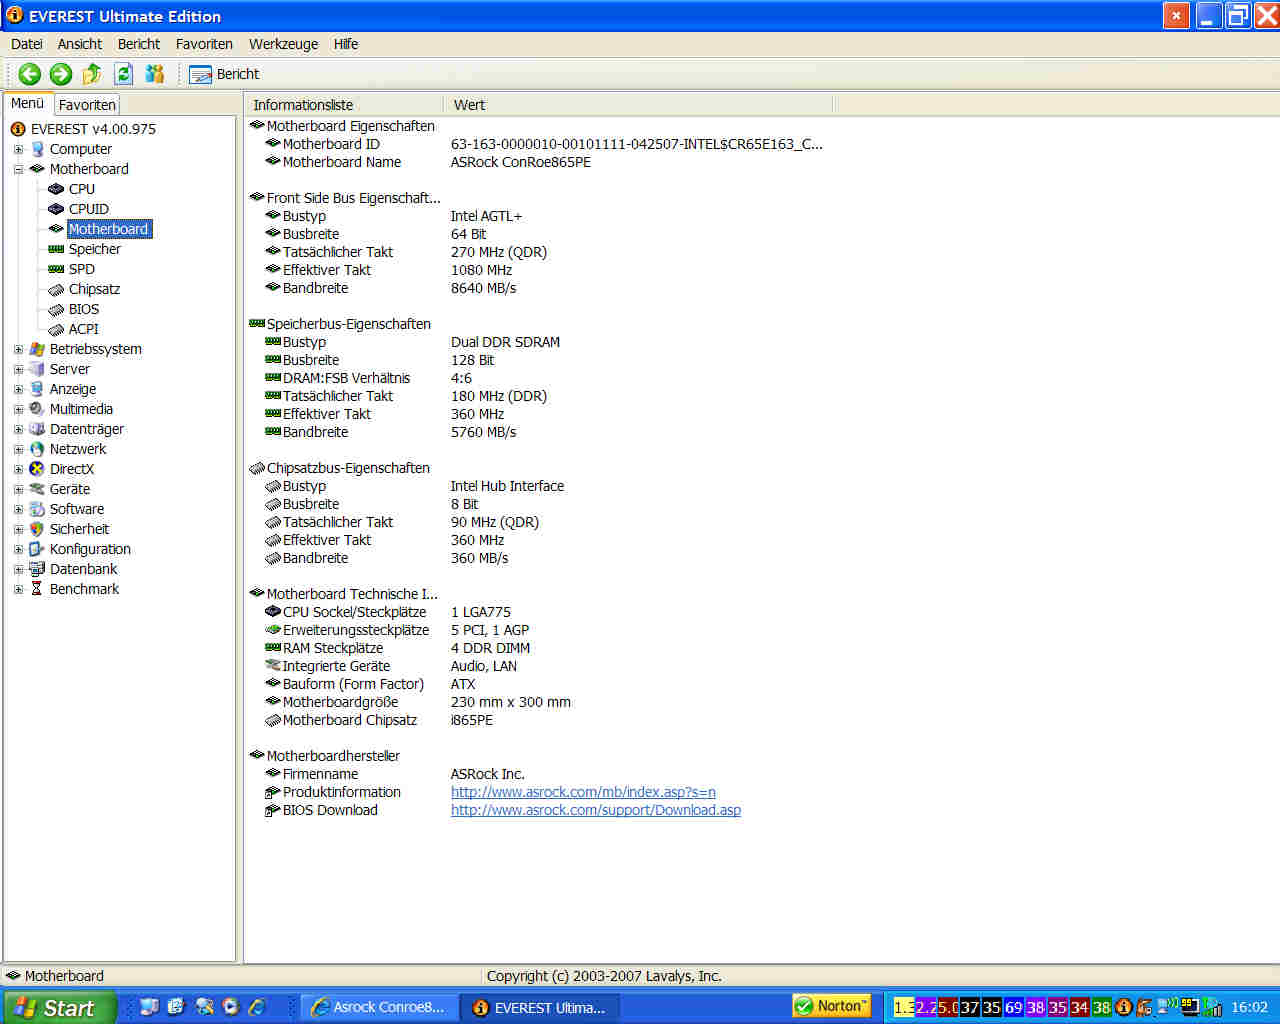
Task: Expand the Datenträger tree node
Action: point(18,429)
